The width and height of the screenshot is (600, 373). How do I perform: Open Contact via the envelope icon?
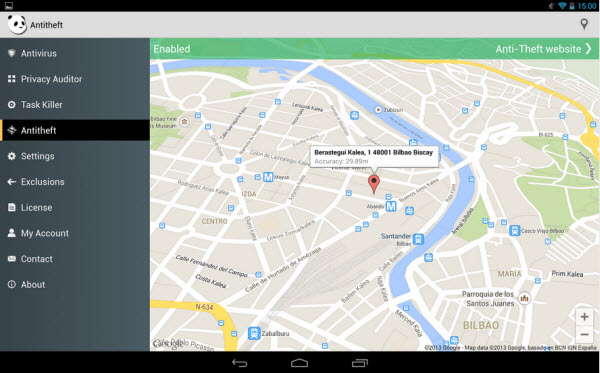(12, 259)
